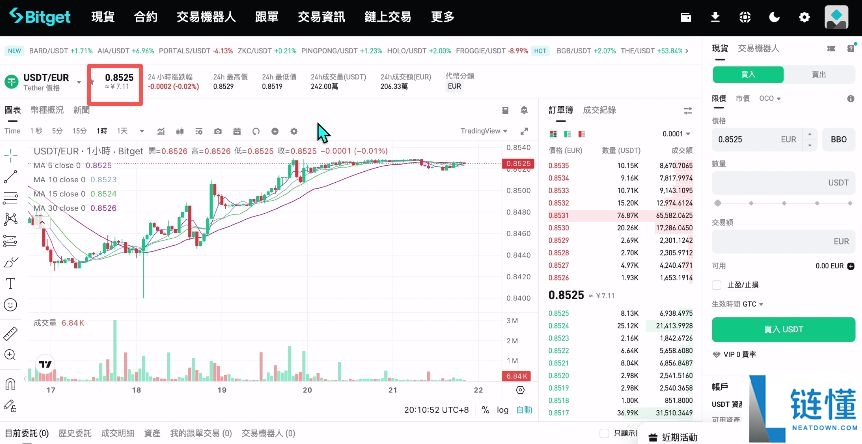
Task: Open 生效時間 GTC dropdown
Action: coord(738,303)
